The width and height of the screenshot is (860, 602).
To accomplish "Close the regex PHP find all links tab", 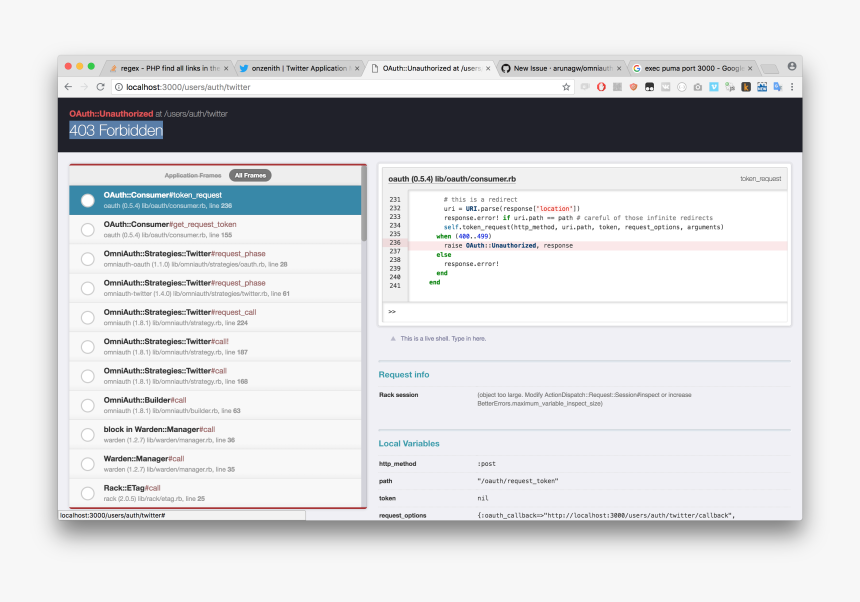I will click(226, 68).
